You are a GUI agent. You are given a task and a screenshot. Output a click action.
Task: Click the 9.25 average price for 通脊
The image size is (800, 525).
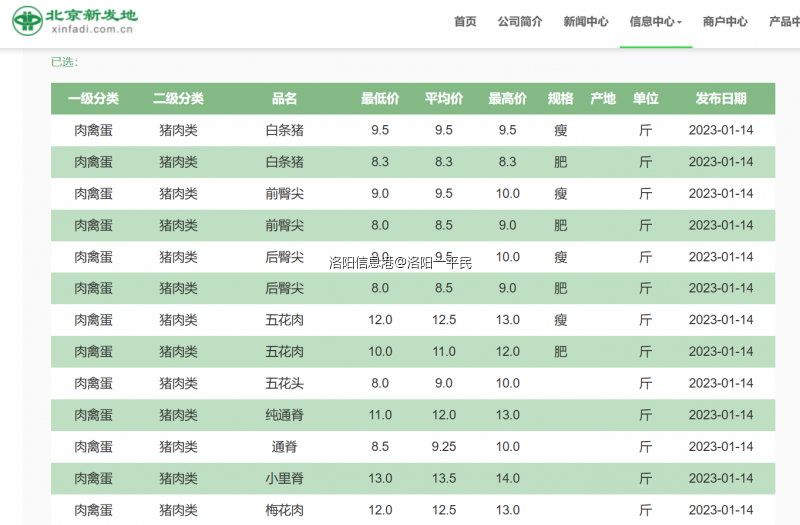444,447
